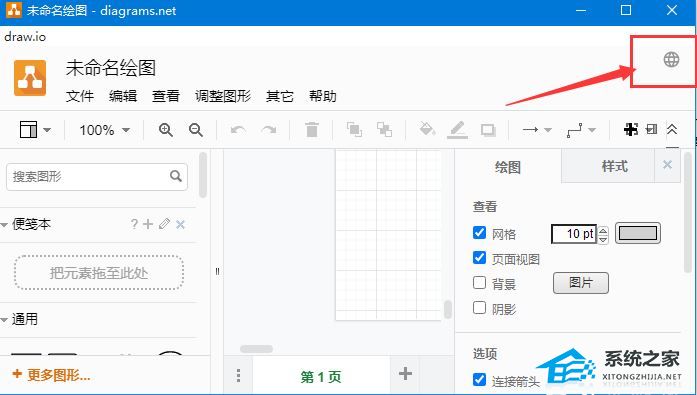Click the grid size 10 pt field
This screenshot has height=395, width=697.
tap(574, 234)
